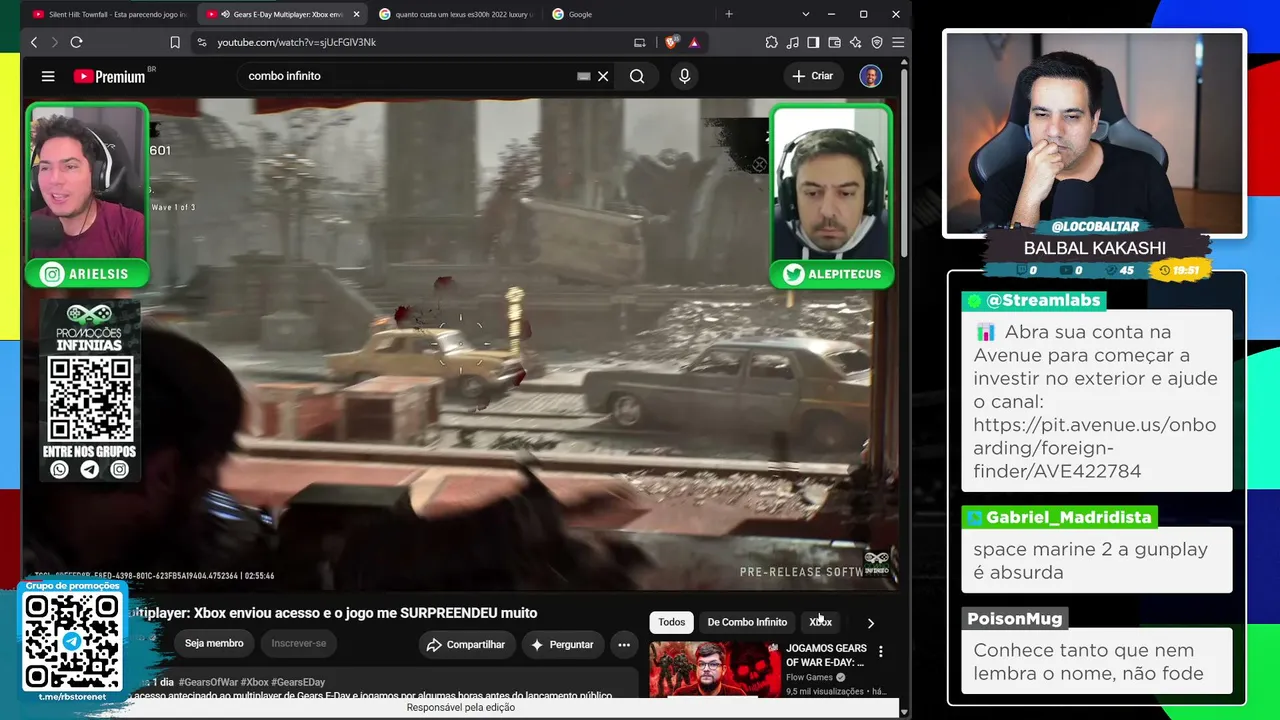Image resolution: width=1280 pixels, height=720 pixels.
Task: Click the Perguntar button
Action: pos(562,644)
